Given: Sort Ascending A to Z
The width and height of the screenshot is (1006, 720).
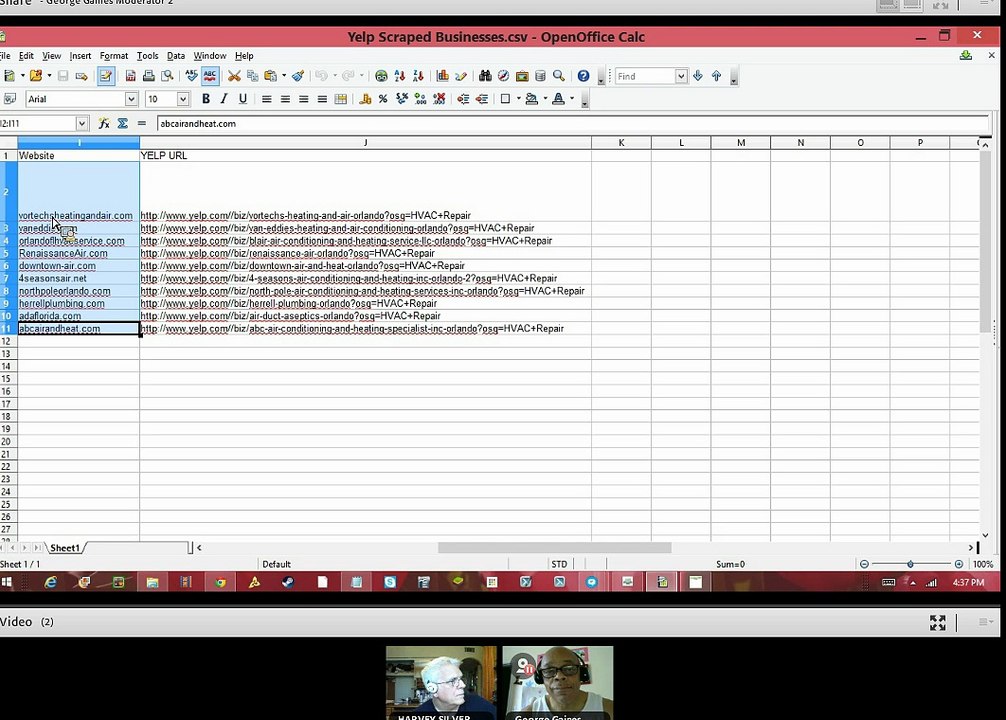Looking at the screenshot, I should (x=400, y=76).
